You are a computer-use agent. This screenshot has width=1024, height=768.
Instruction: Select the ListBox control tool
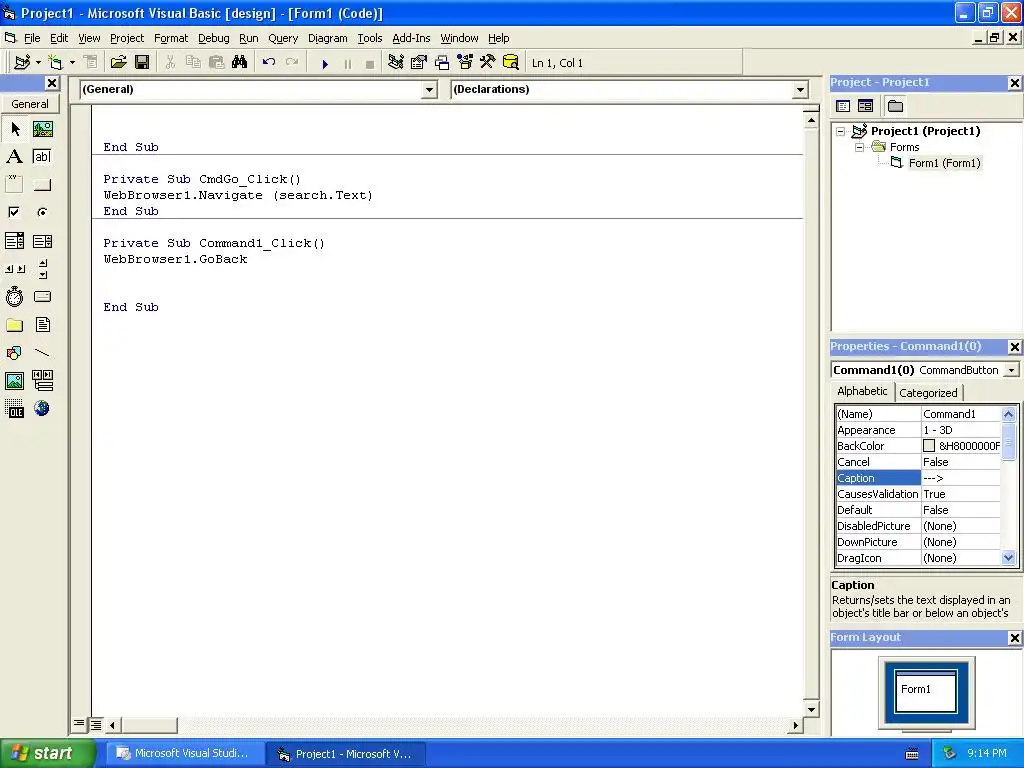(x=42, y=241)
